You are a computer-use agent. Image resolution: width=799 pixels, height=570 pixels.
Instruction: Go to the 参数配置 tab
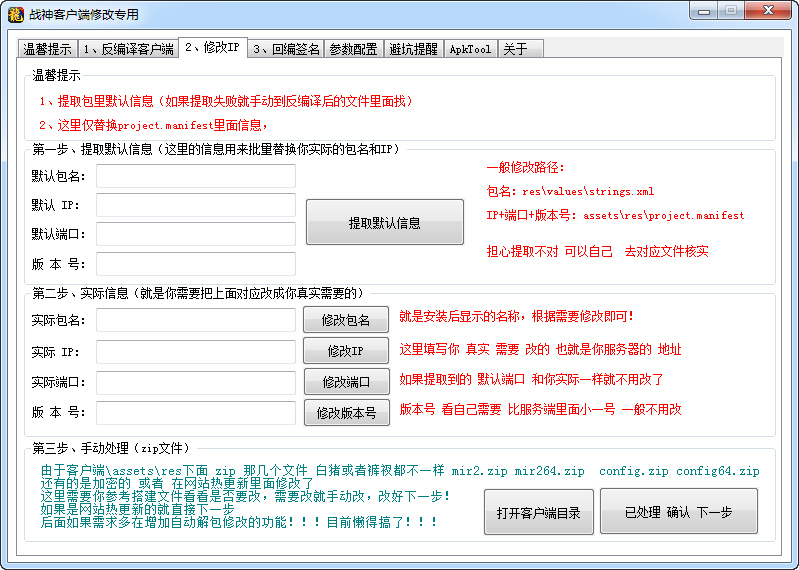point(354,49)
